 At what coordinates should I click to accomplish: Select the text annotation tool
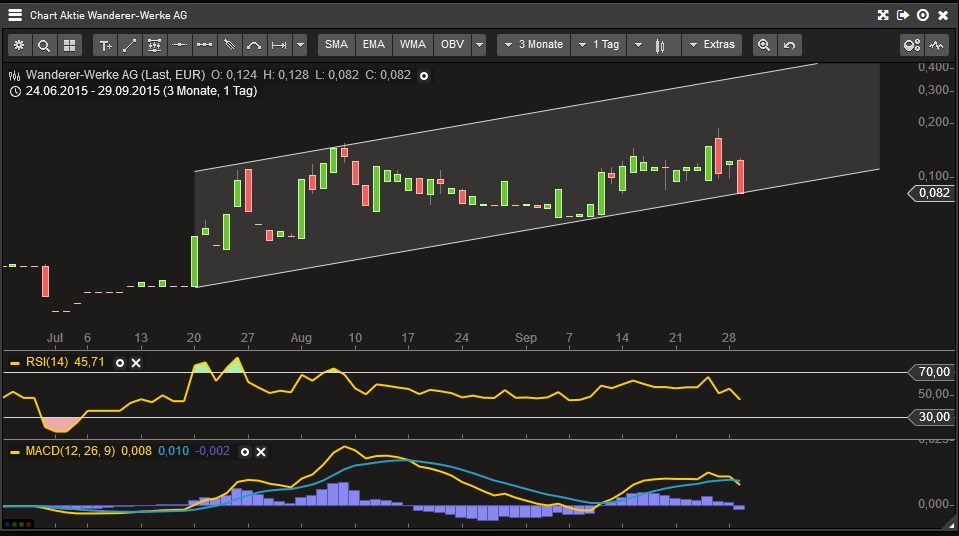click(105, 45)
